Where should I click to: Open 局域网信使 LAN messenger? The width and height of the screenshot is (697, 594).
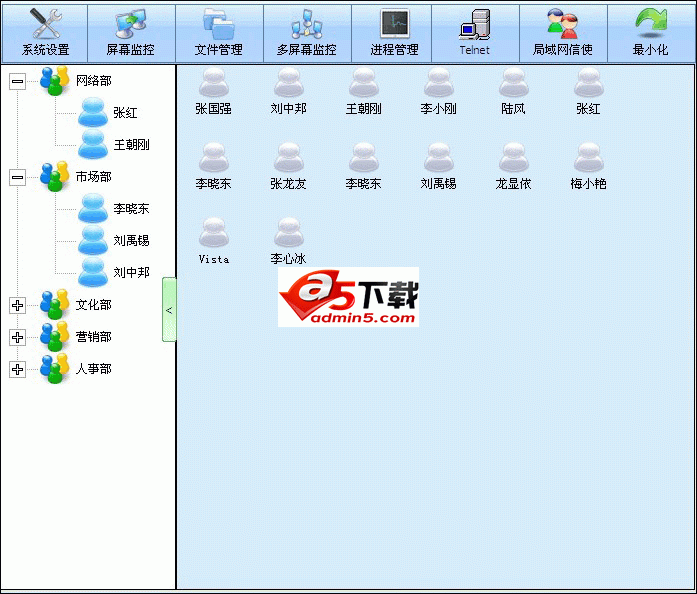pyautogui.click(x=563, y=33)
